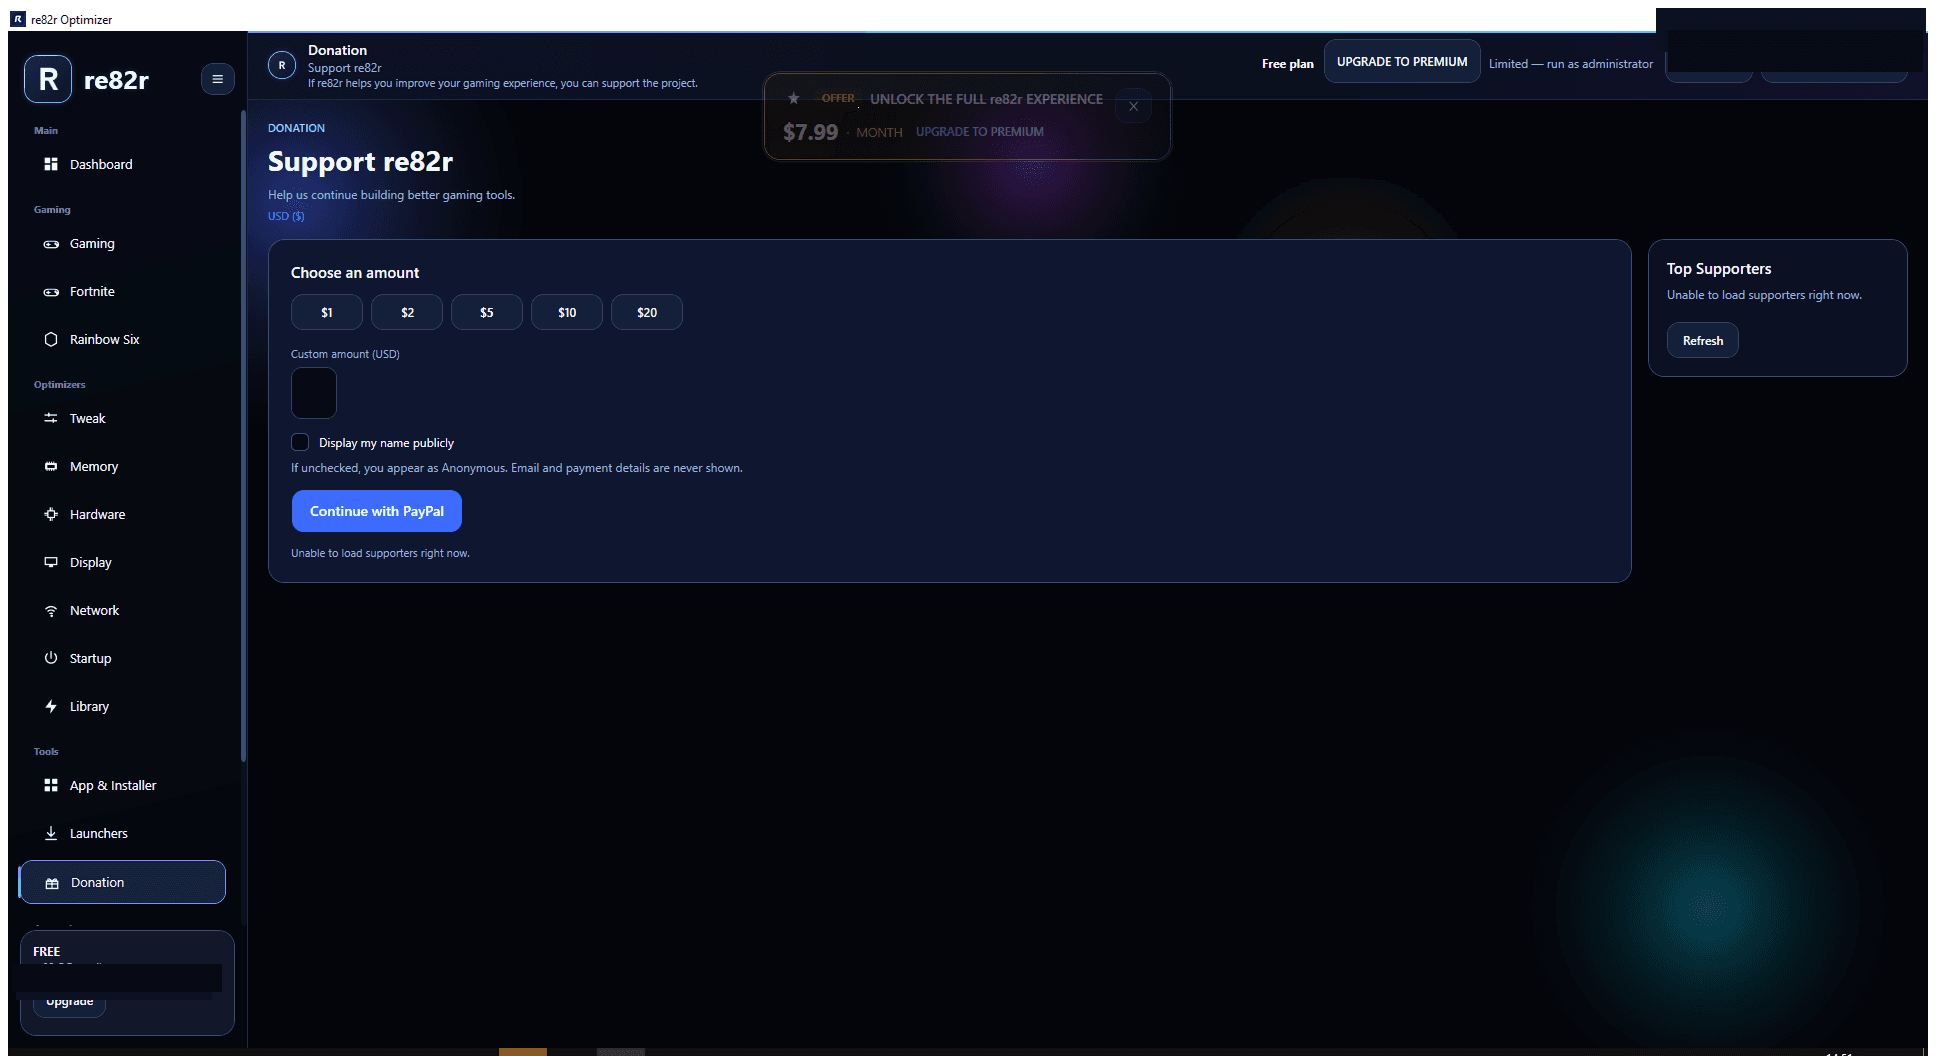1936x1056 pixels.
Task: Pick the $20 donation amount
Action: 647,312
